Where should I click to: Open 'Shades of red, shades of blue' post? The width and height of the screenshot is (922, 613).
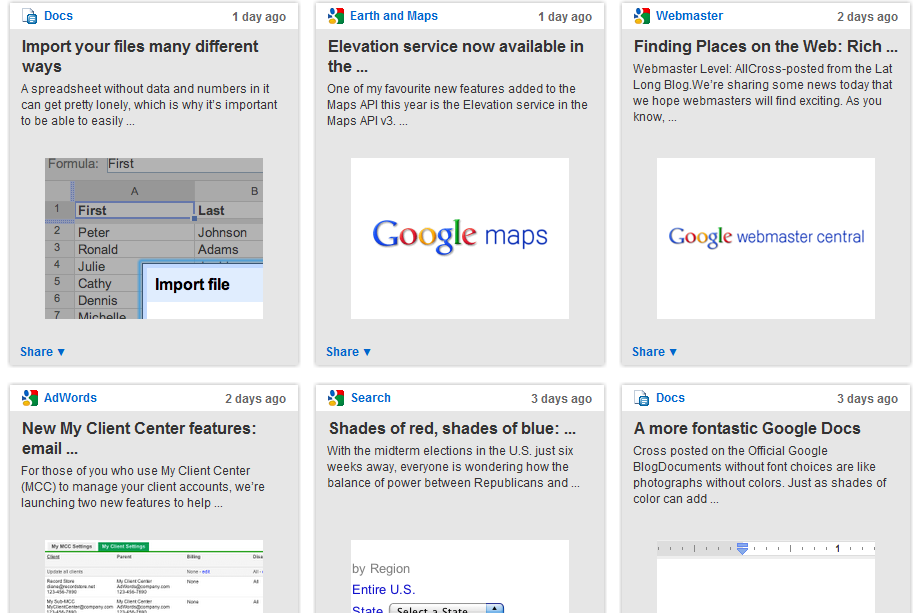click(452, 428)
